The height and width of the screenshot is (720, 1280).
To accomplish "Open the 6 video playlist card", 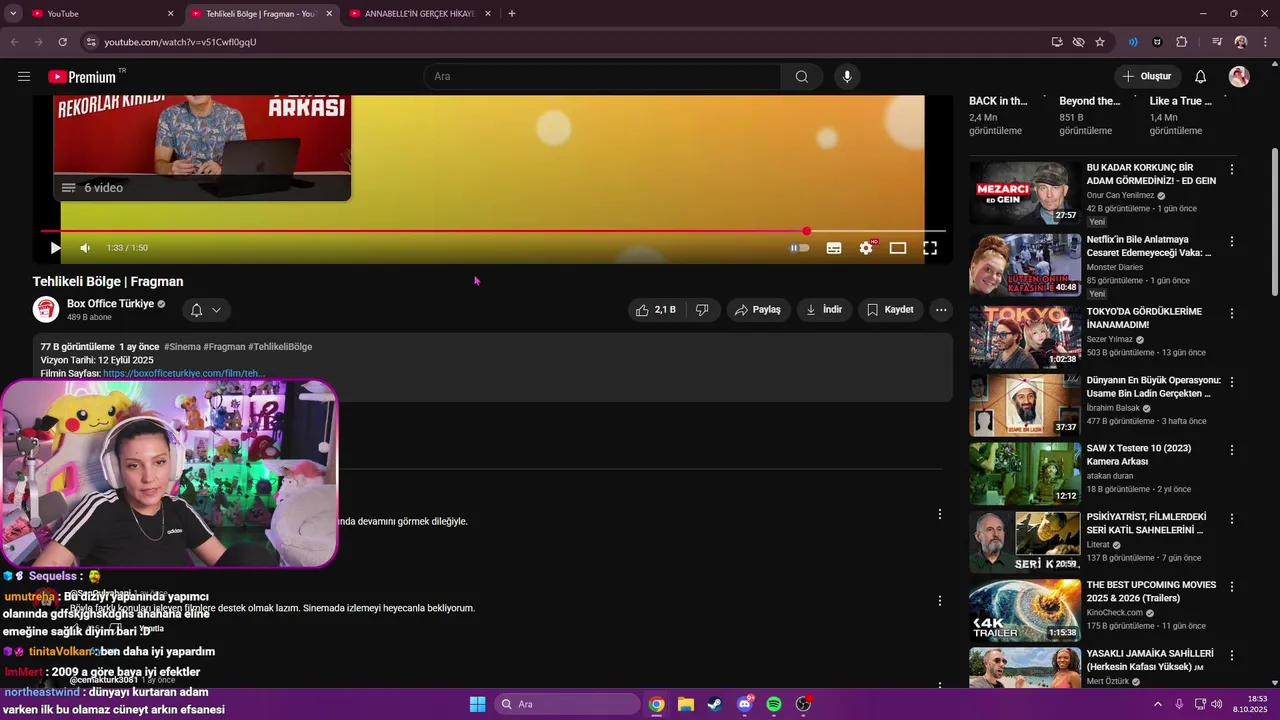I will point(202,148).
